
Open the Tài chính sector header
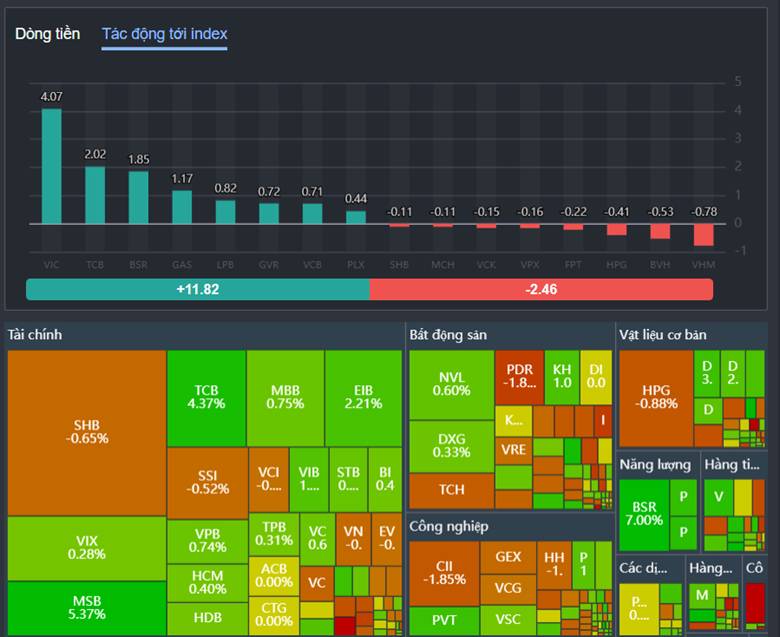pyautogui.click(x=35, y=335)
